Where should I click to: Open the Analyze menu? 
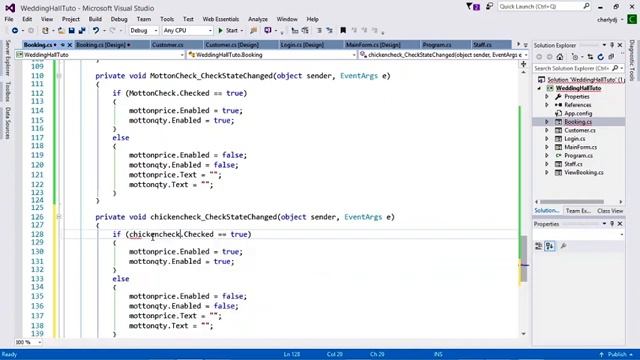[258, 19]
